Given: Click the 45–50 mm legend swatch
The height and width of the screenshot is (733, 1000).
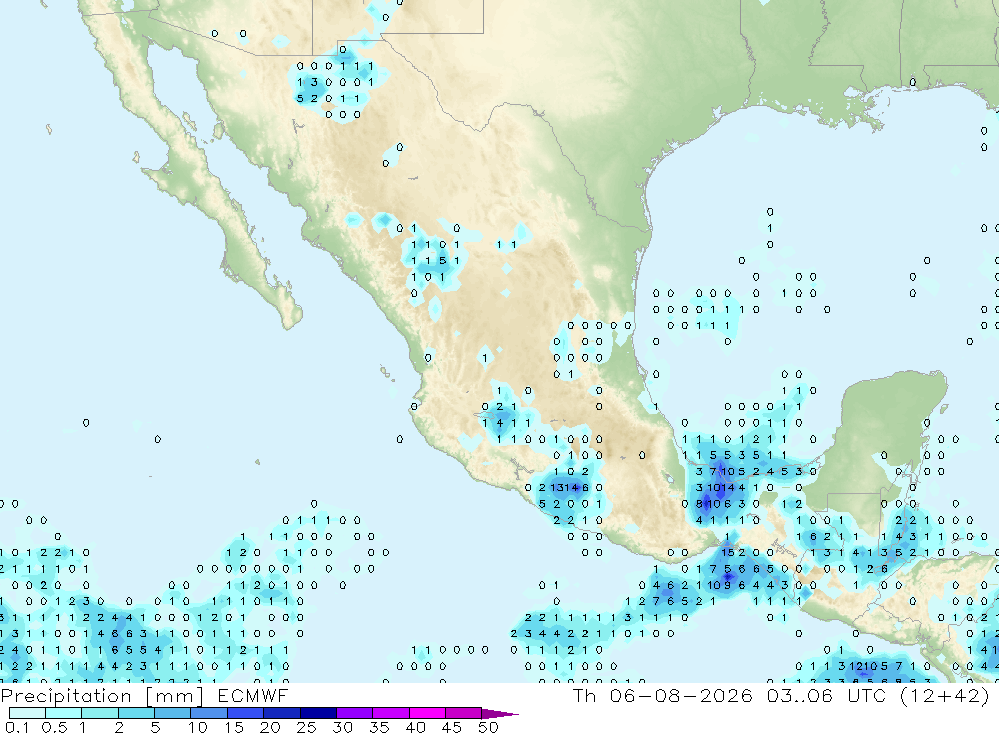Looking at the screenshot, I should click(x=463, y=713).
